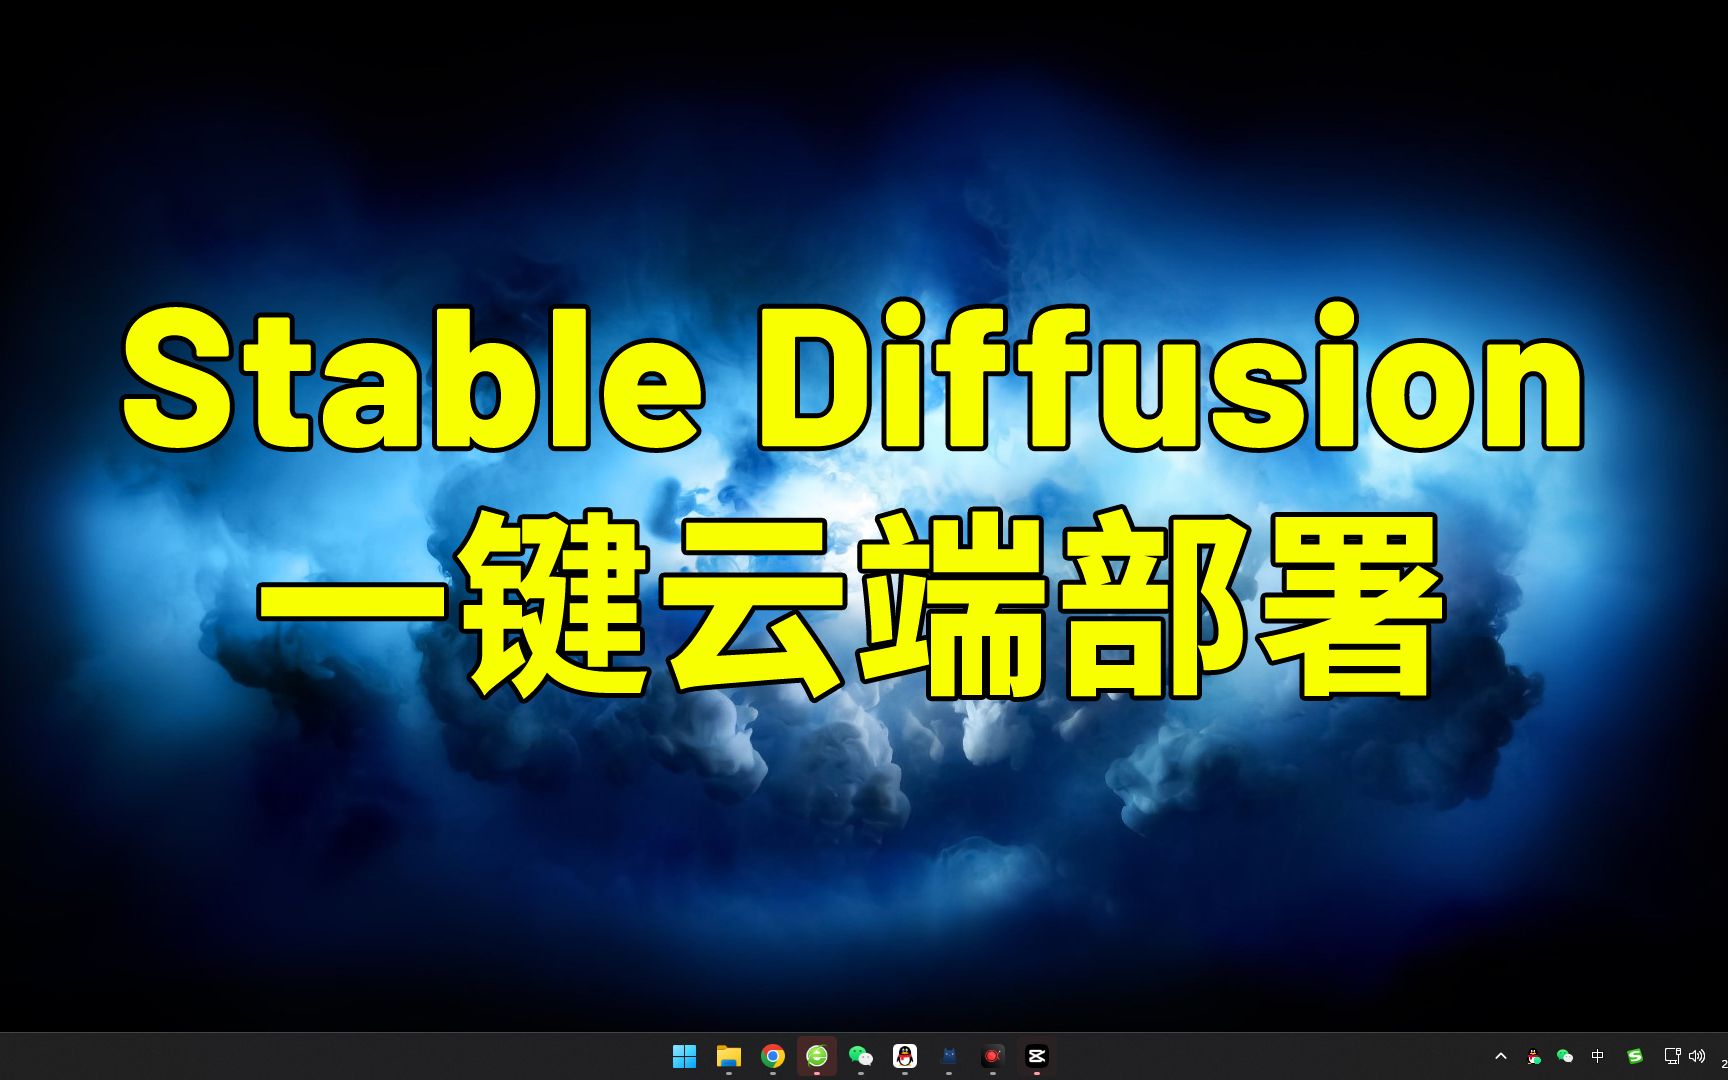Launch Google Chrome from the taskbar

[773, 1056]
